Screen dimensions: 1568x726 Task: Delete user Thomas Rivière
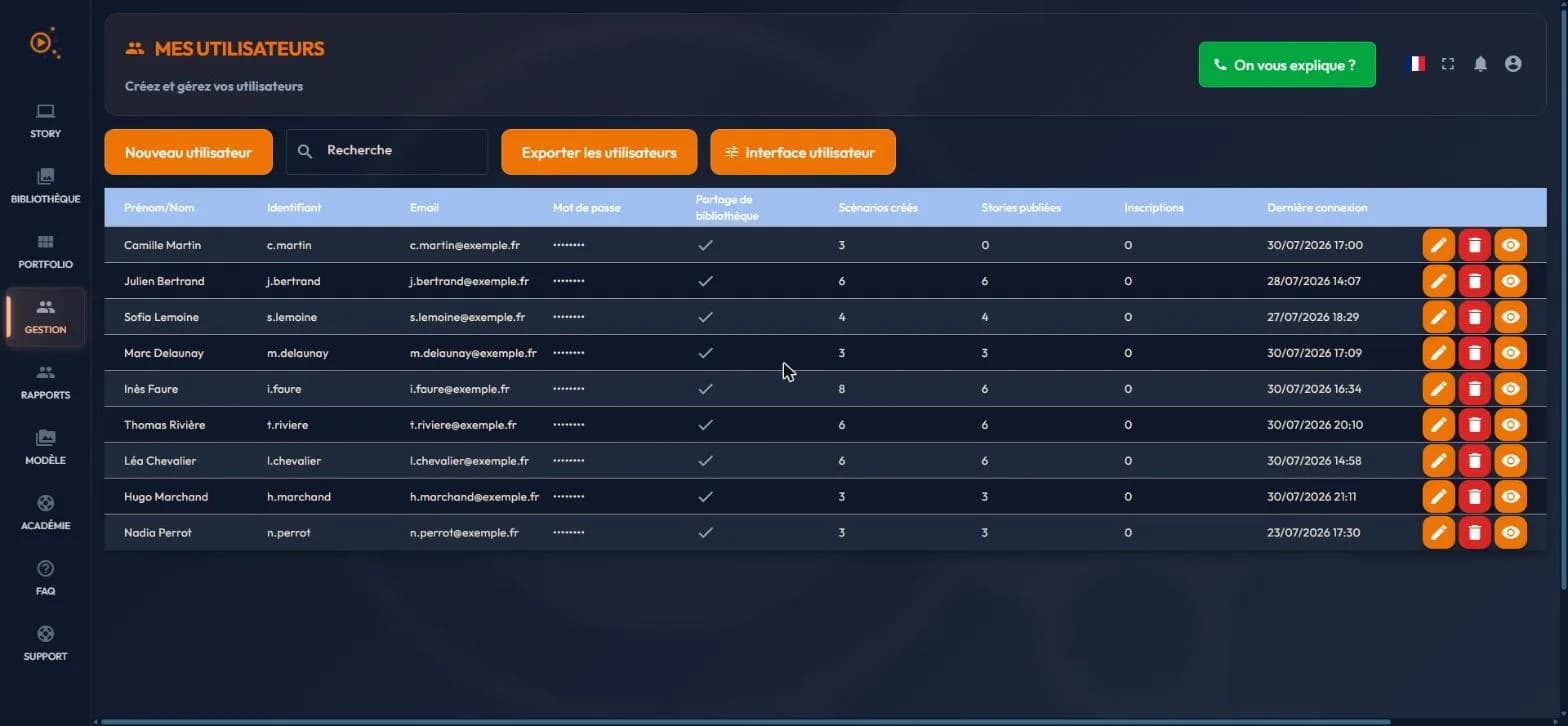coord(1474,425)
